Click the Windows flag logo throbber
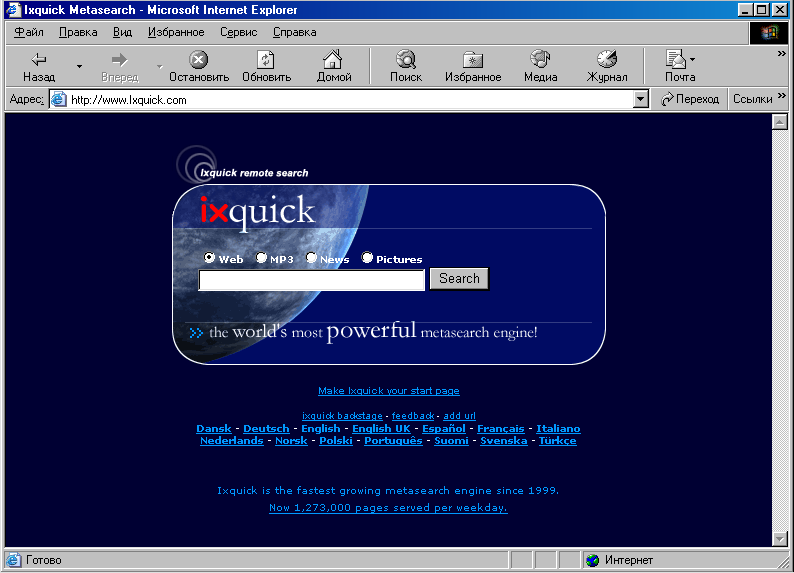This screenshot has width=794, height=573. pos(769,33)
